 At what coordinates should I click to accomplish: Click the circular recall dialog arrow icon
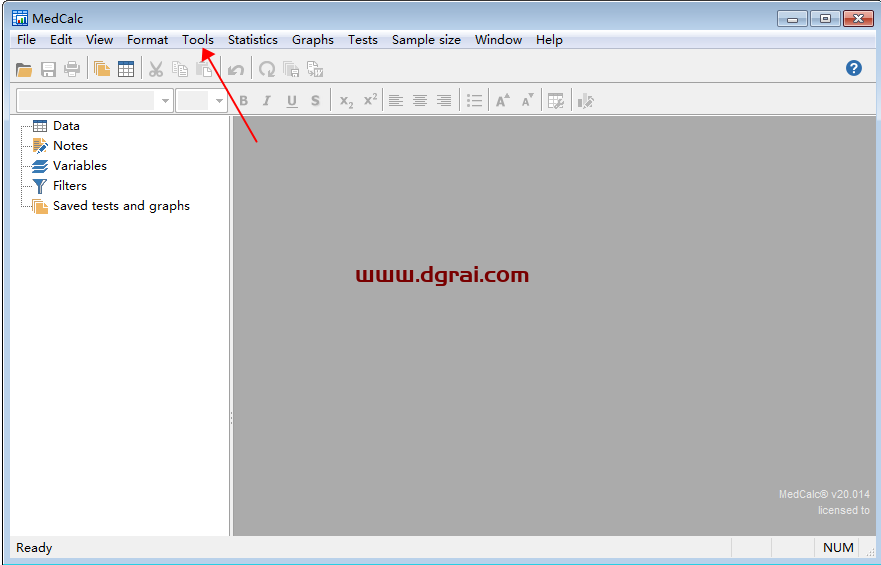pyautogui.click(x=267, y=69)
